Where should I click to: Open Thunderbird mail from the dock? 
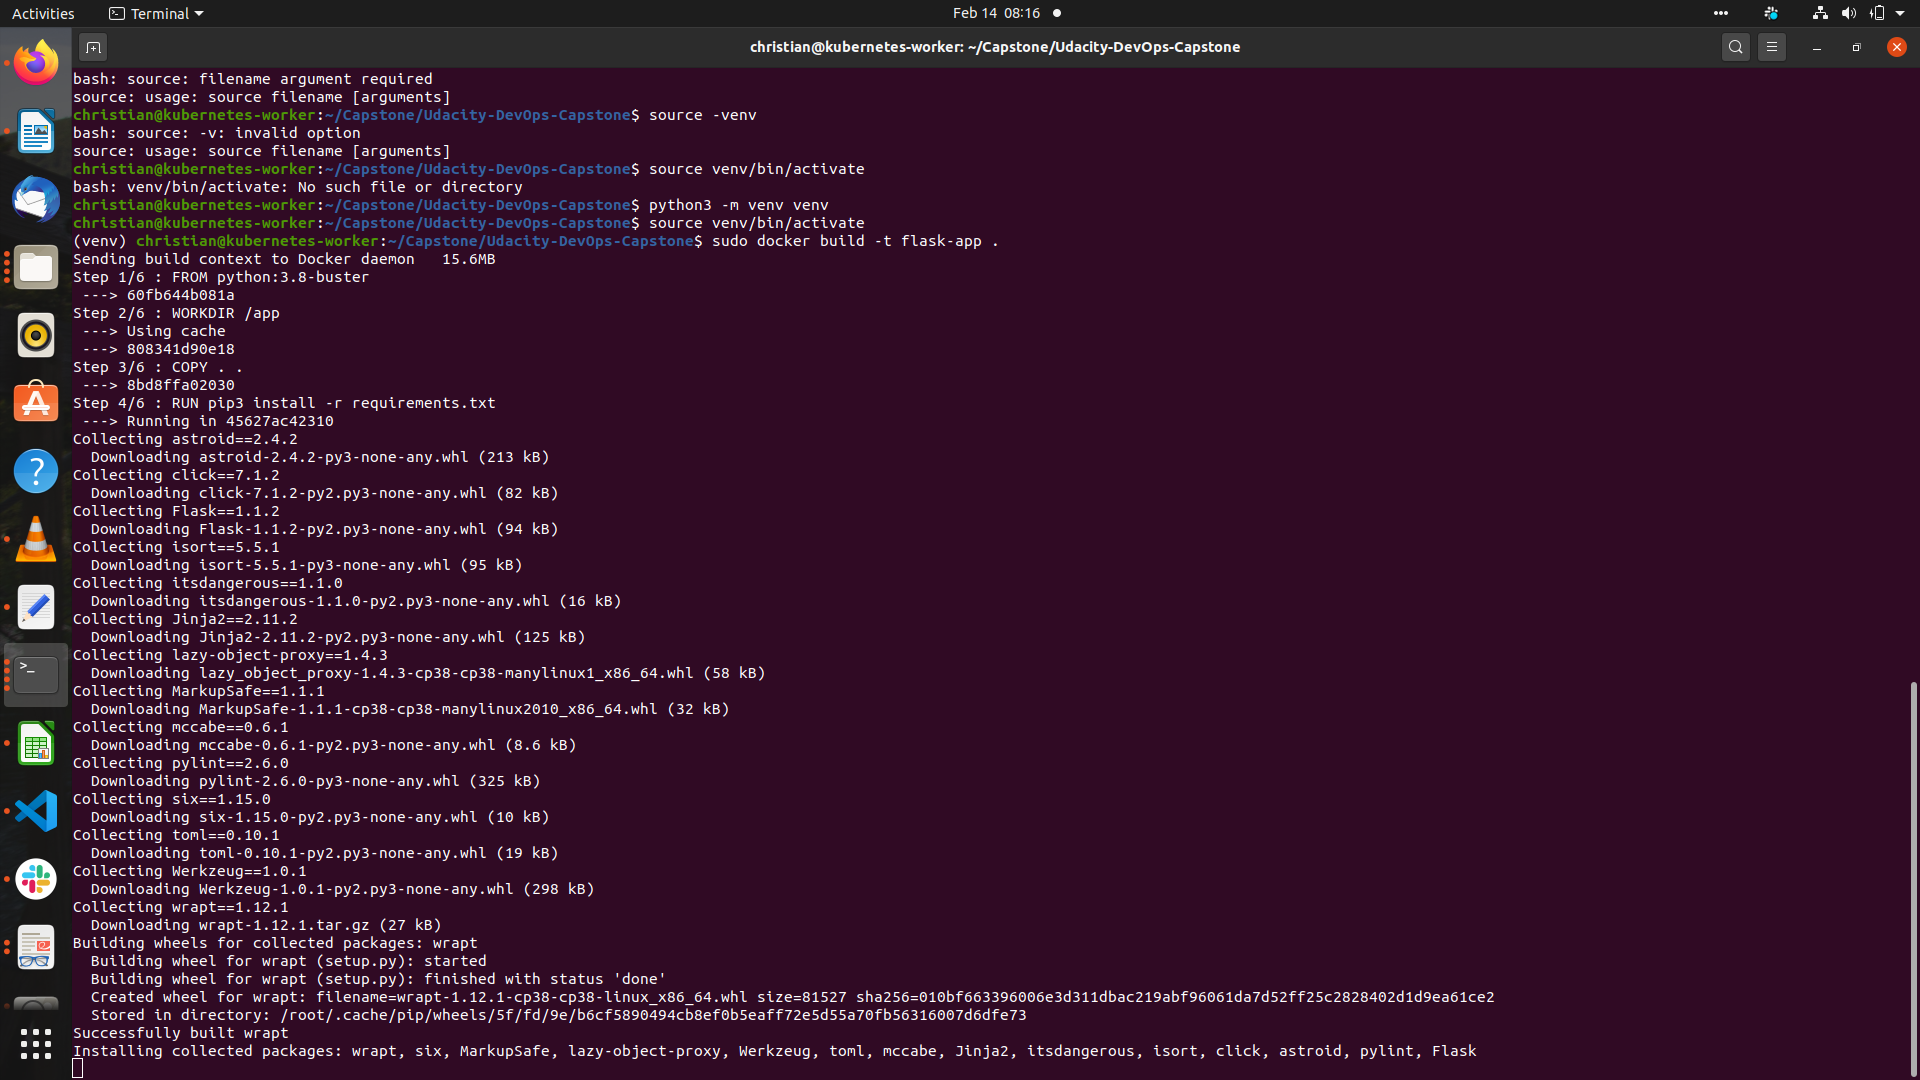point(36,200)
